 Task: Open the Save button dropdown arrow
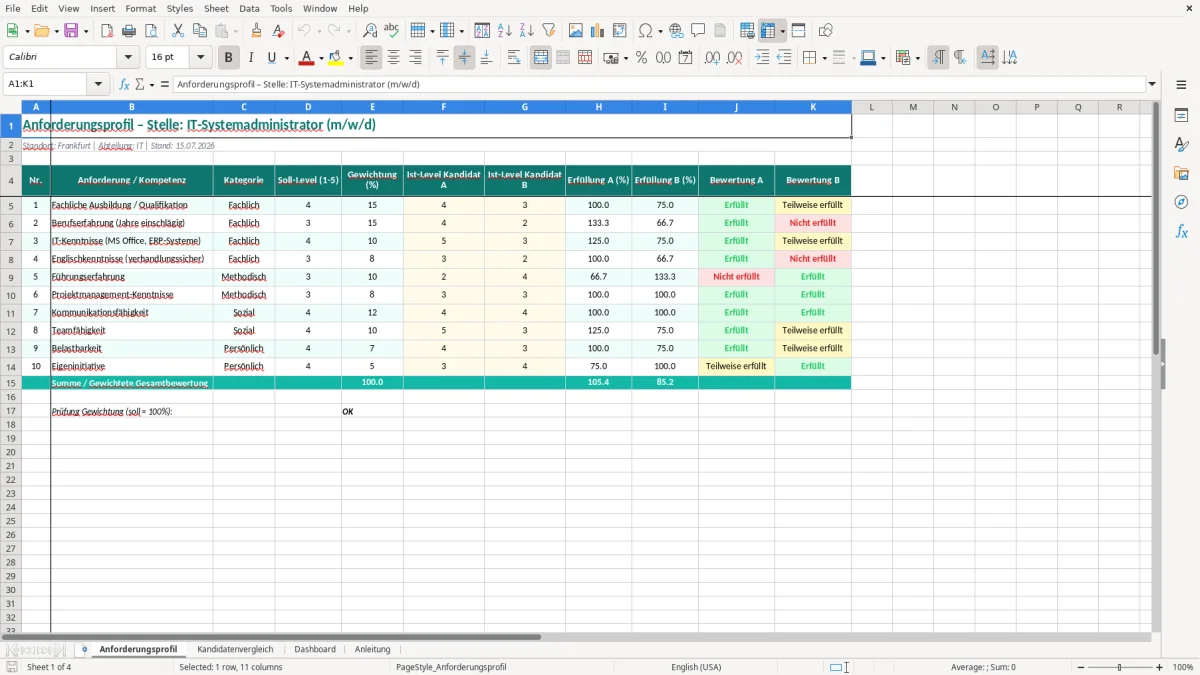(85, 31)
